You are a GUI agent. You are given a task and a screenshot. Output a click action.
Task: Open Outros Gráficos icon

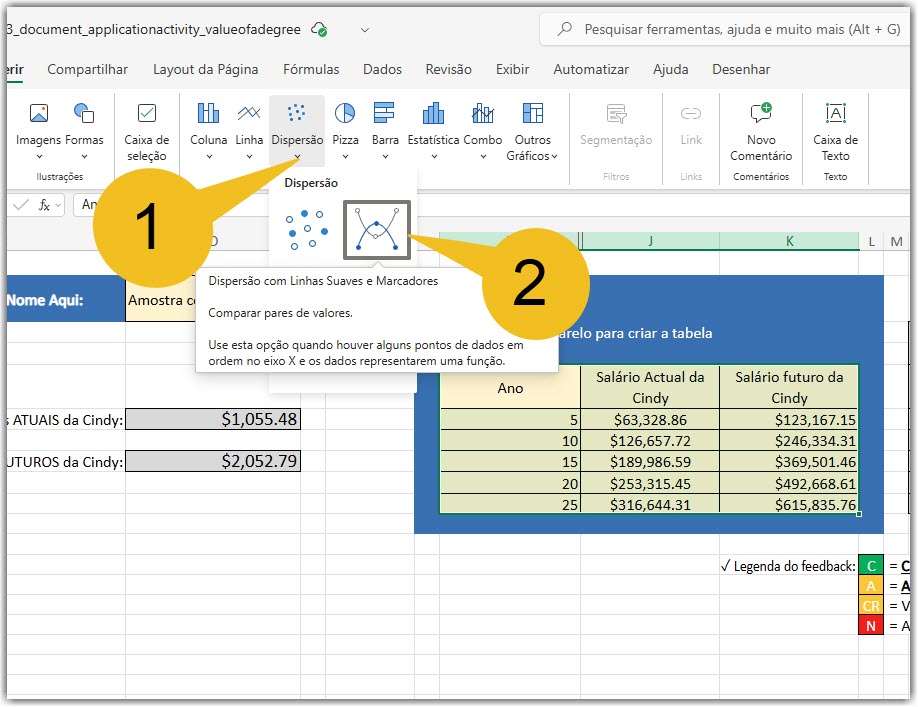tap(533, 114)
